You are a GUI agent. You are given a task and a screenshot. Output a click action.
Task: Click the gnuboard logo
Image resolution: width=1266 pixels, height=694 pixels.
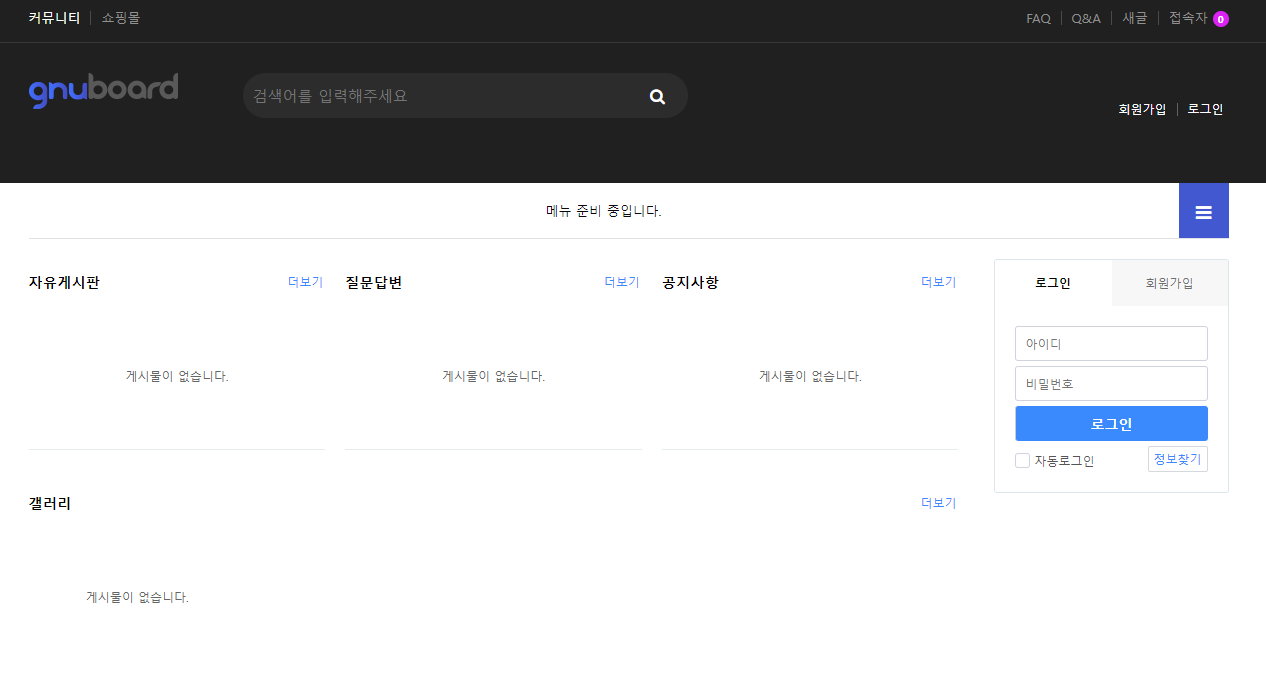(103, 90)
